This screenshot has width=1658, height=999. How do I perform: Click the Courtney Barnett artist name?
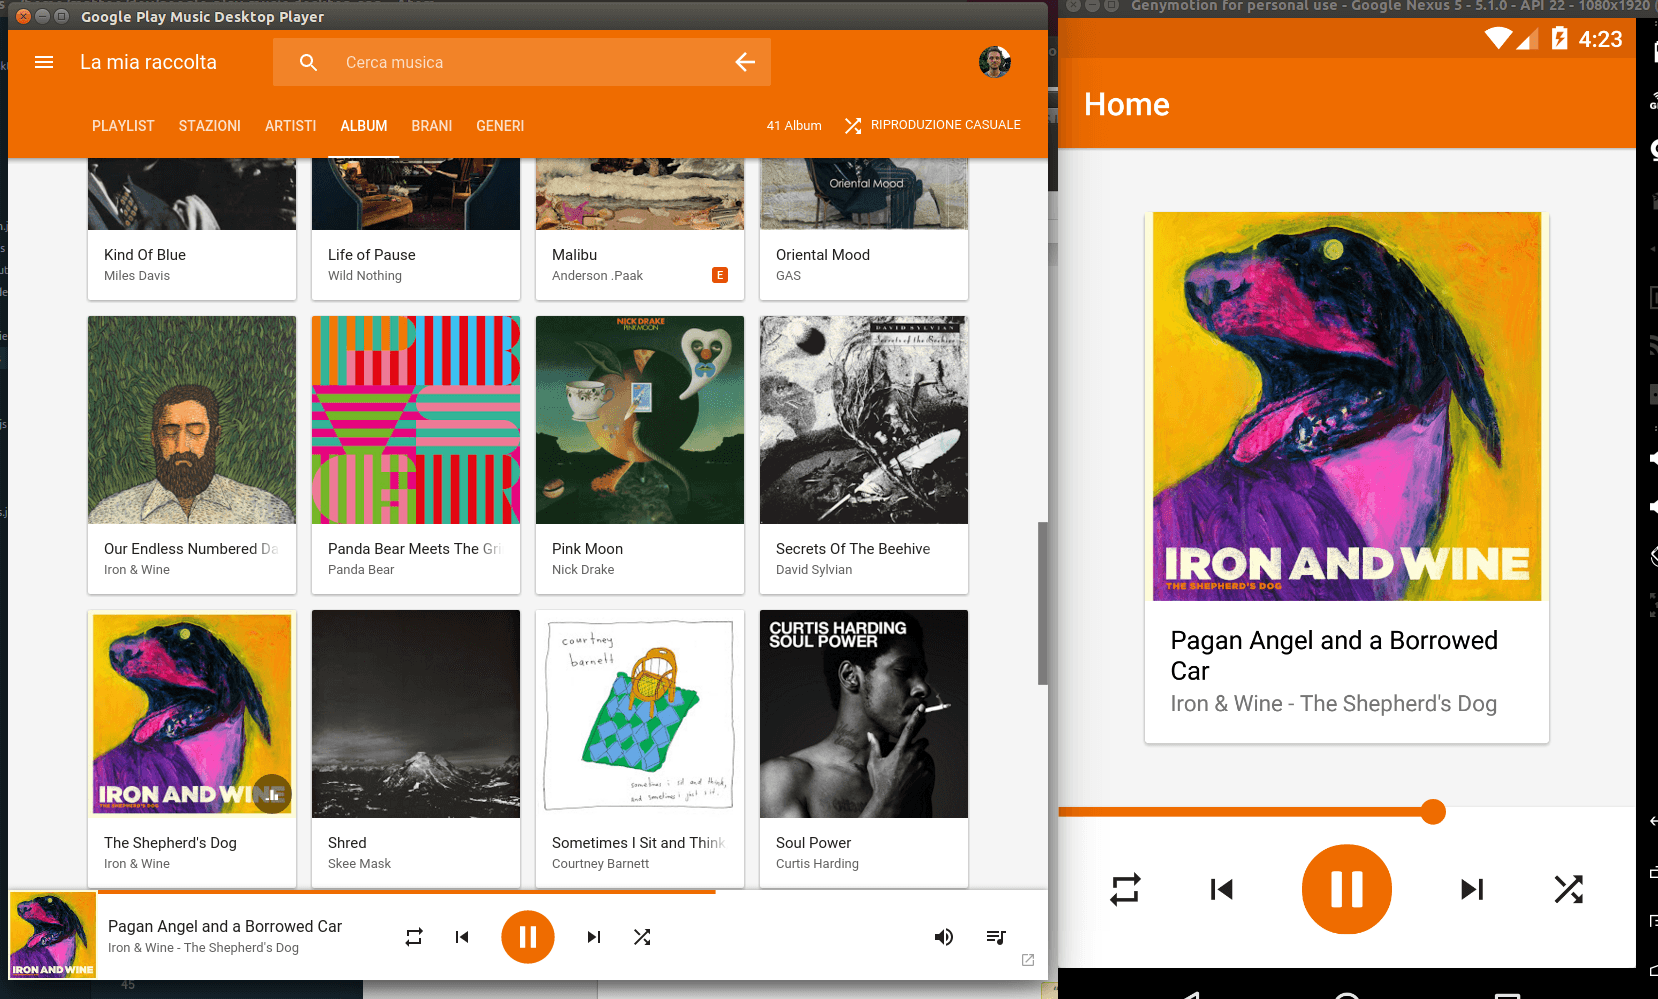pos(600,864)
